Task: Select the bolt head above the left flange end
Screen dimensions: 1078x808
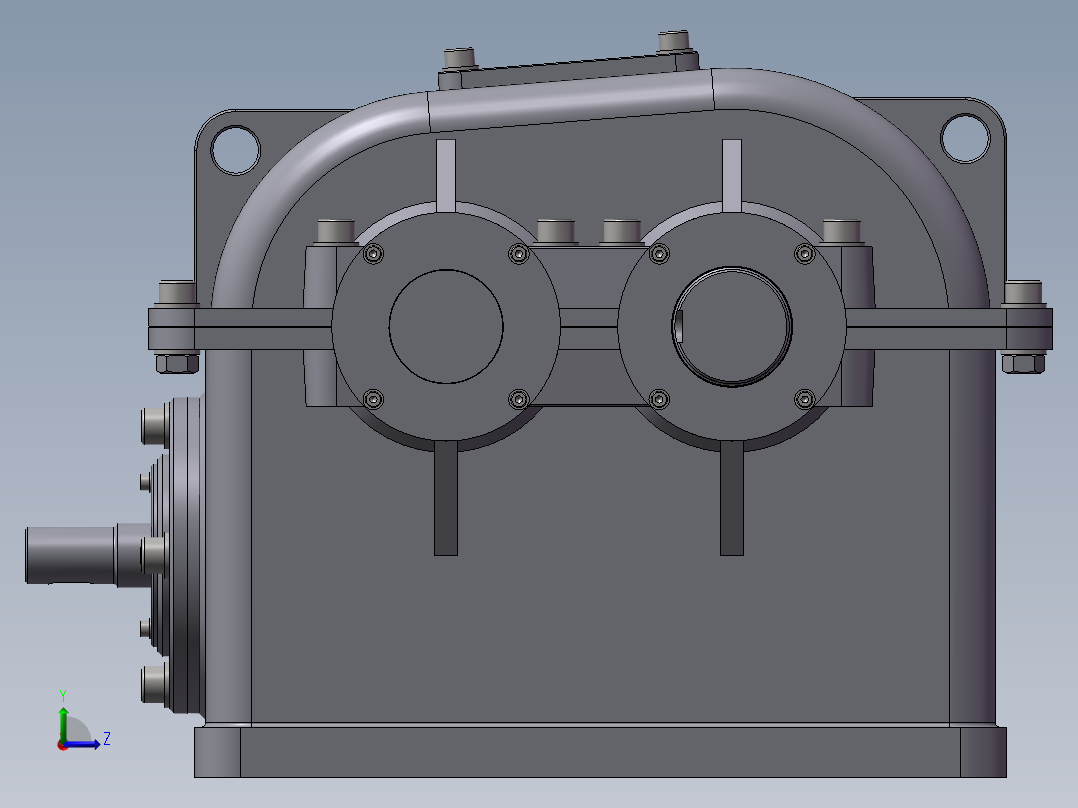Action: click(177, 293)
